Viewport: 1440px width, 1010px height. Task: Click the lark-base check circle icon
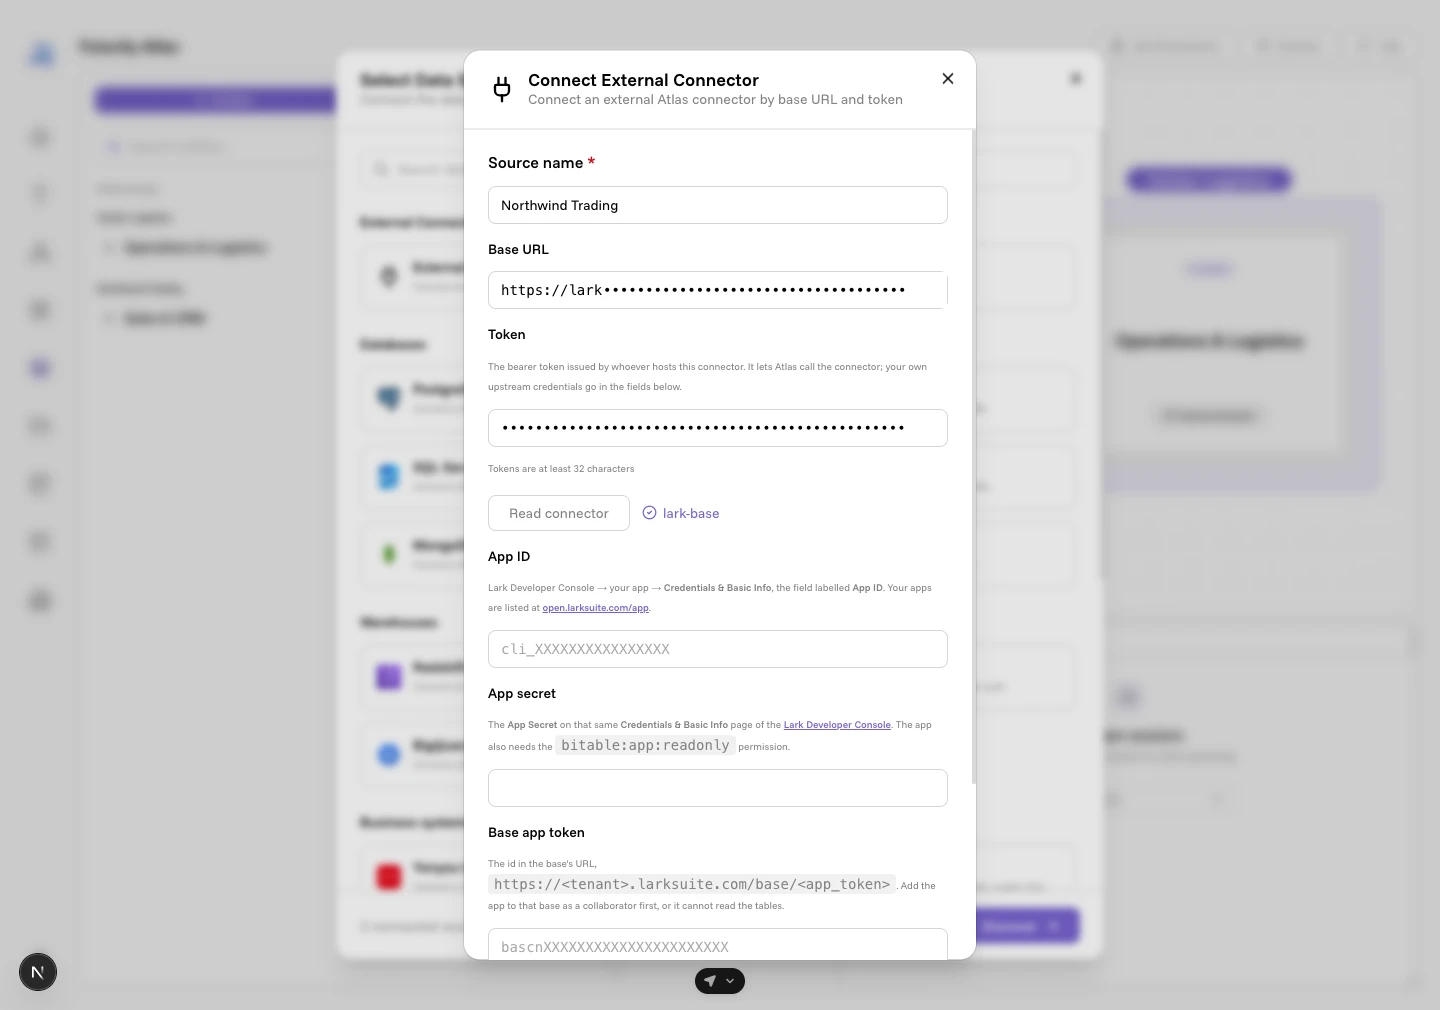pyautogui.click(x=649, y=513)
